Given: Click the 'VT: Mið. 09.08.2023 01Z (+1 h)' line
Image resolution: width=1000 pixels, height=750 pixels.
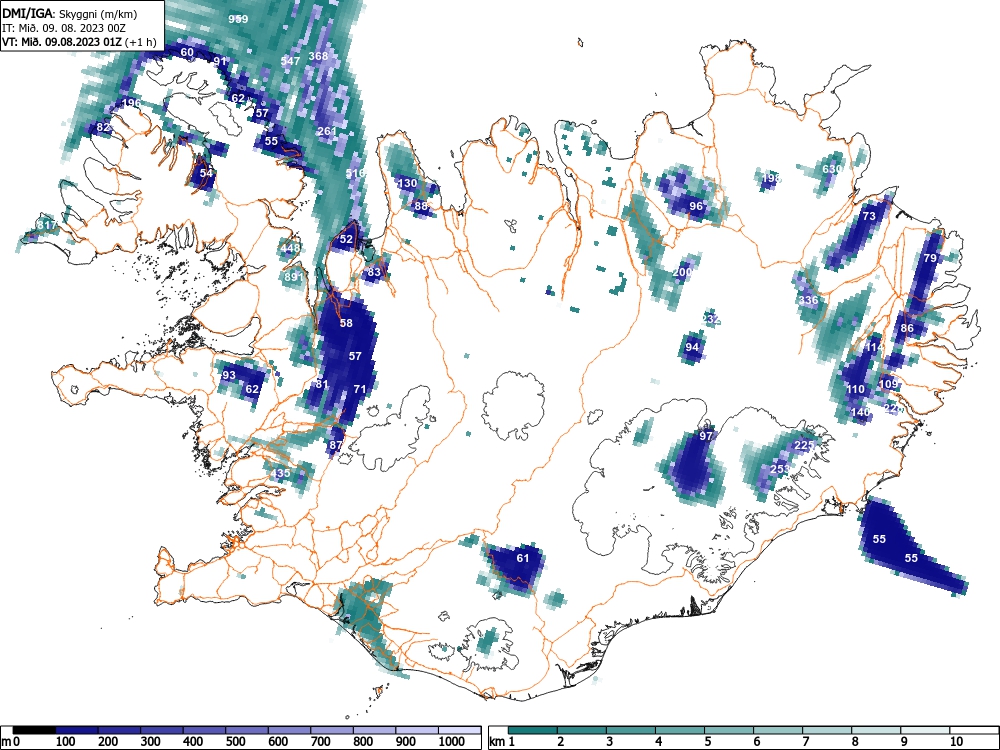Looking at the screenshot, I should point(79,42).
